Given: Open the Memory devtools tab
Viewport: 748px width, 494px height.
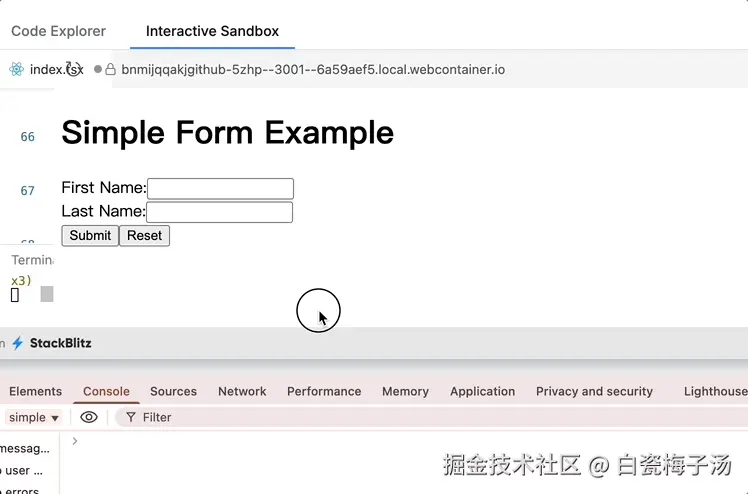Looking at the screenshot, I should pyautogui.click(x=405, y=391).
